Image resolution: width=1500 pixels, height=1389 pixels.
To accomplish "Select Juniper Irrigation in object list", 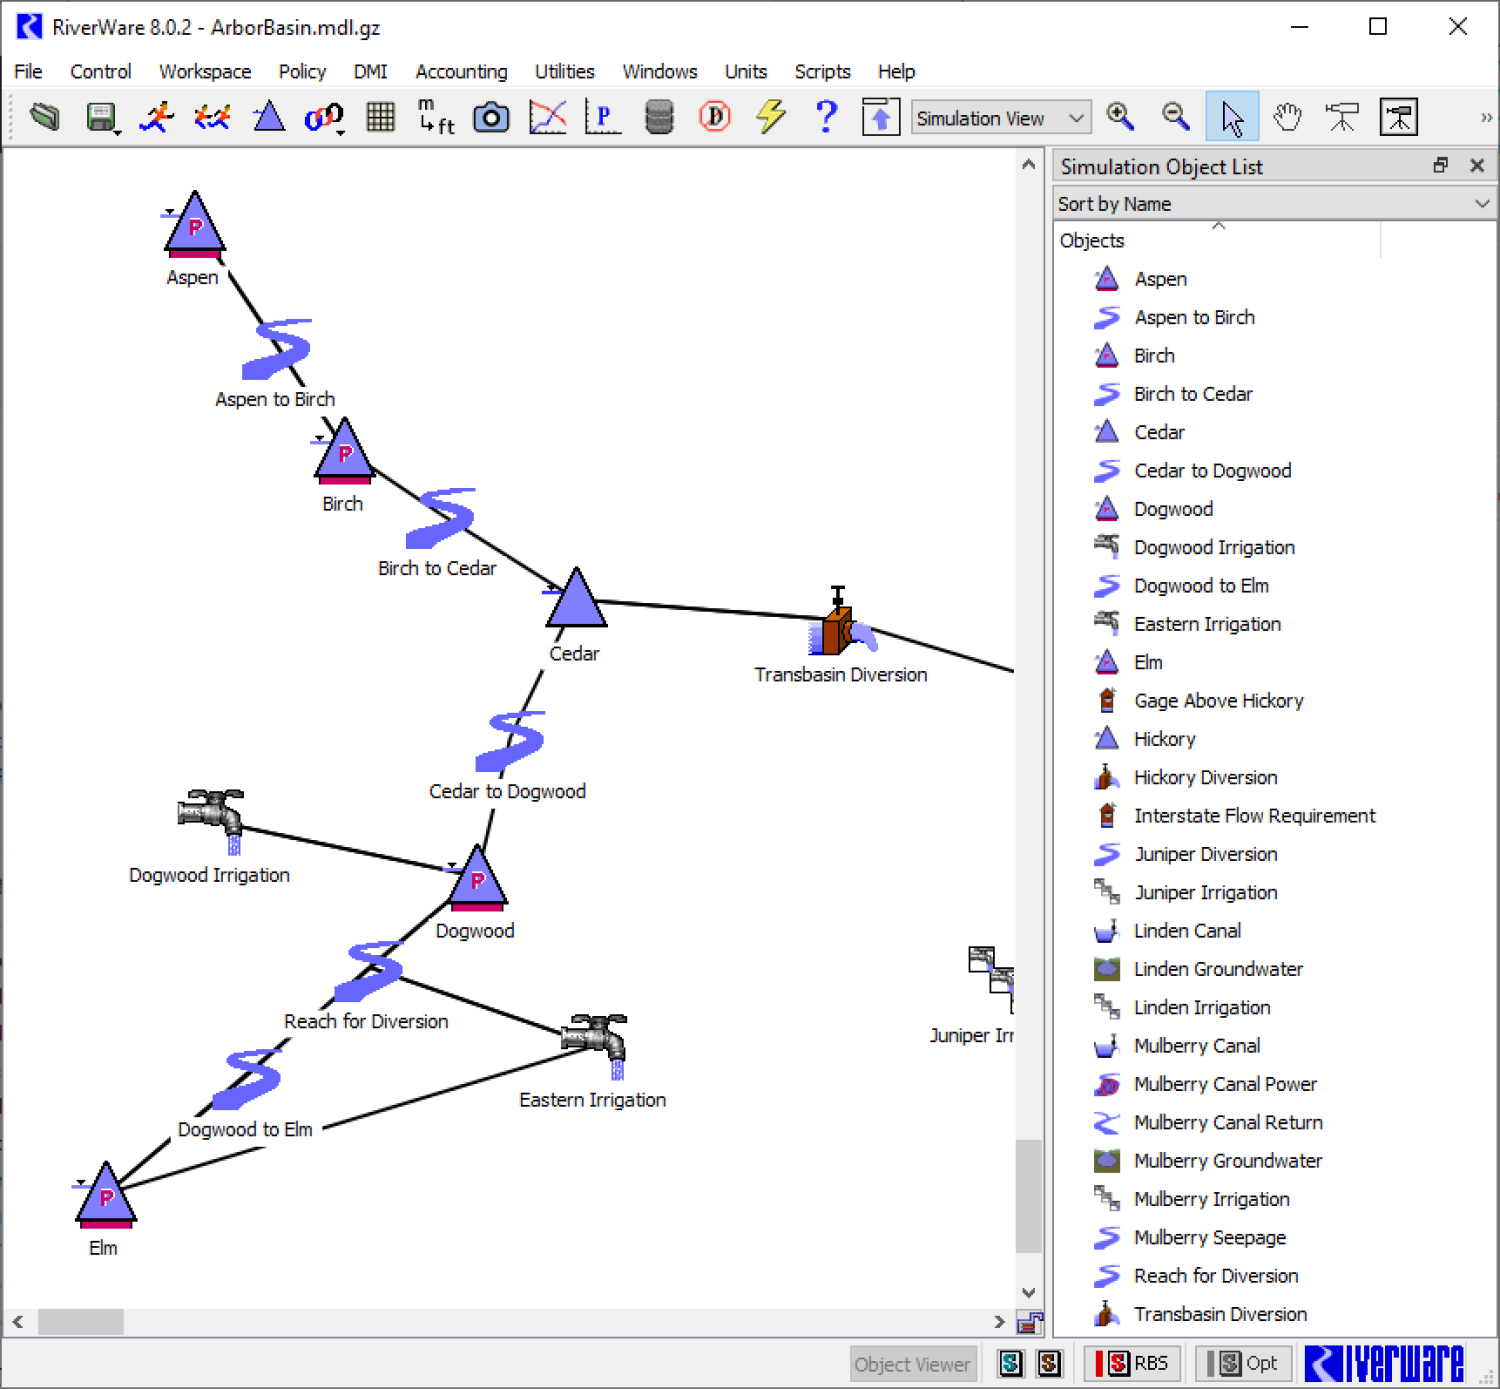I will tap(1205, 893).
